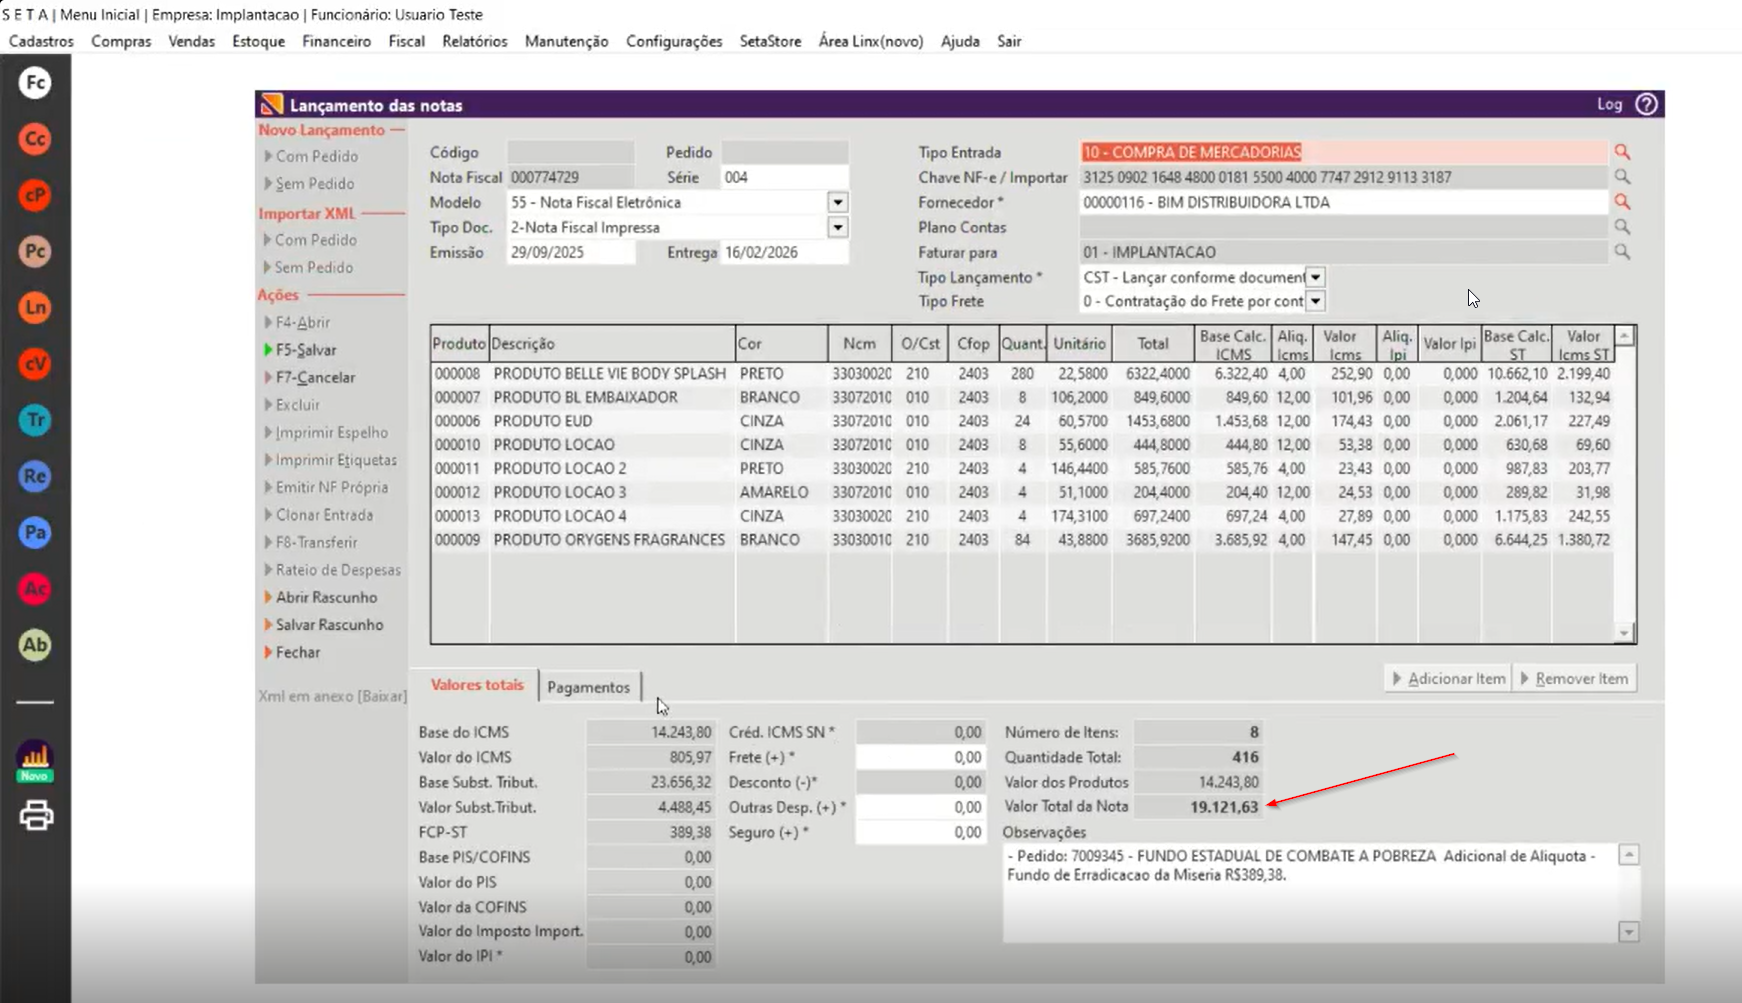Switch to the Pagamentos tab

pyautogui.click(x=588, y=687)
